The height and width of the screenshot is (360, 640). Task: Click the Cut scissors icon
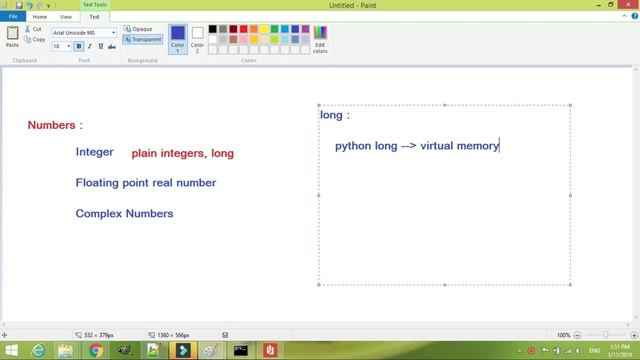tap(27, 29)
